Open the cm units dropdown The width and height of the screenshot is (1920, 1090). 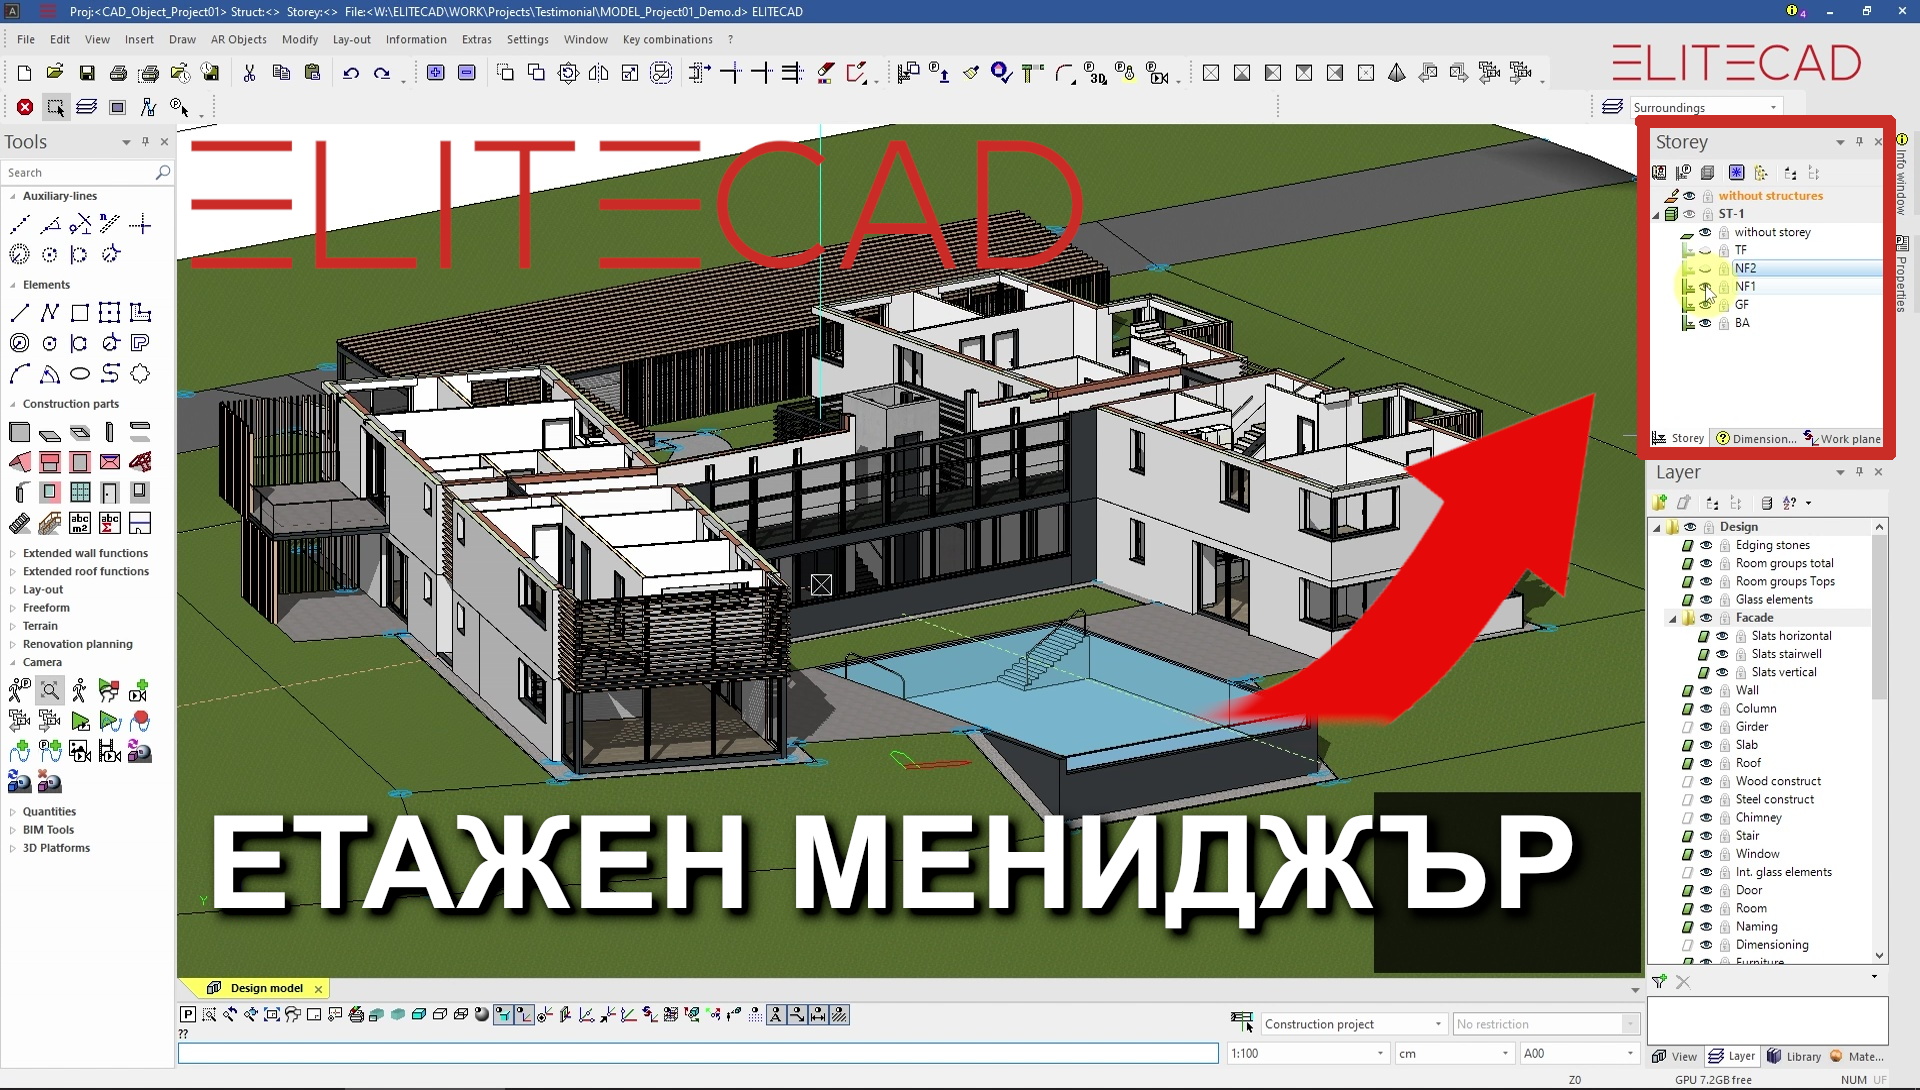[x=1505, y=1053]
